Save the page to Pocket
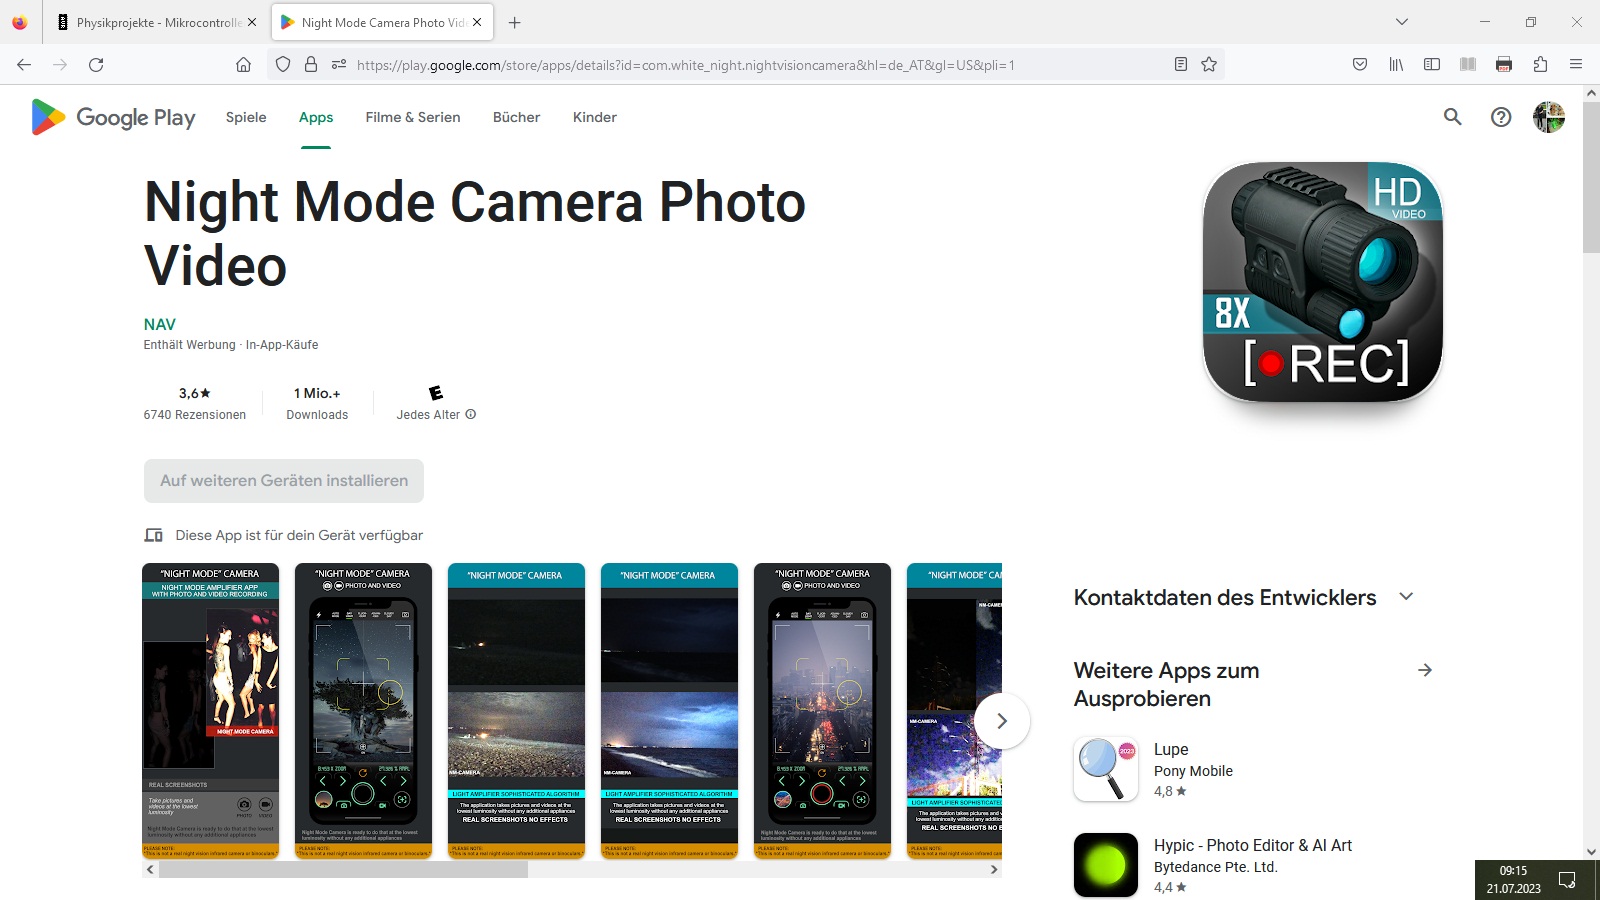Viewport: 1600px width, 900px height. pos(1360,65)
